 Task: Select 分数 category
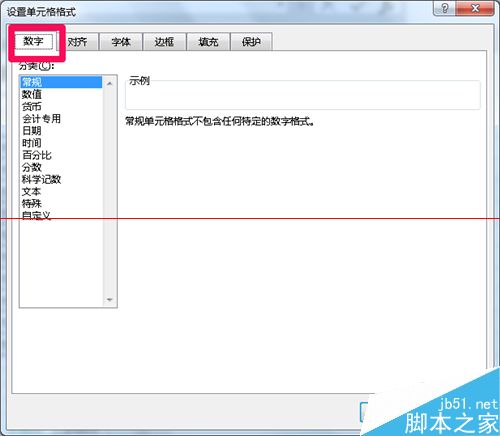[61, 167]
